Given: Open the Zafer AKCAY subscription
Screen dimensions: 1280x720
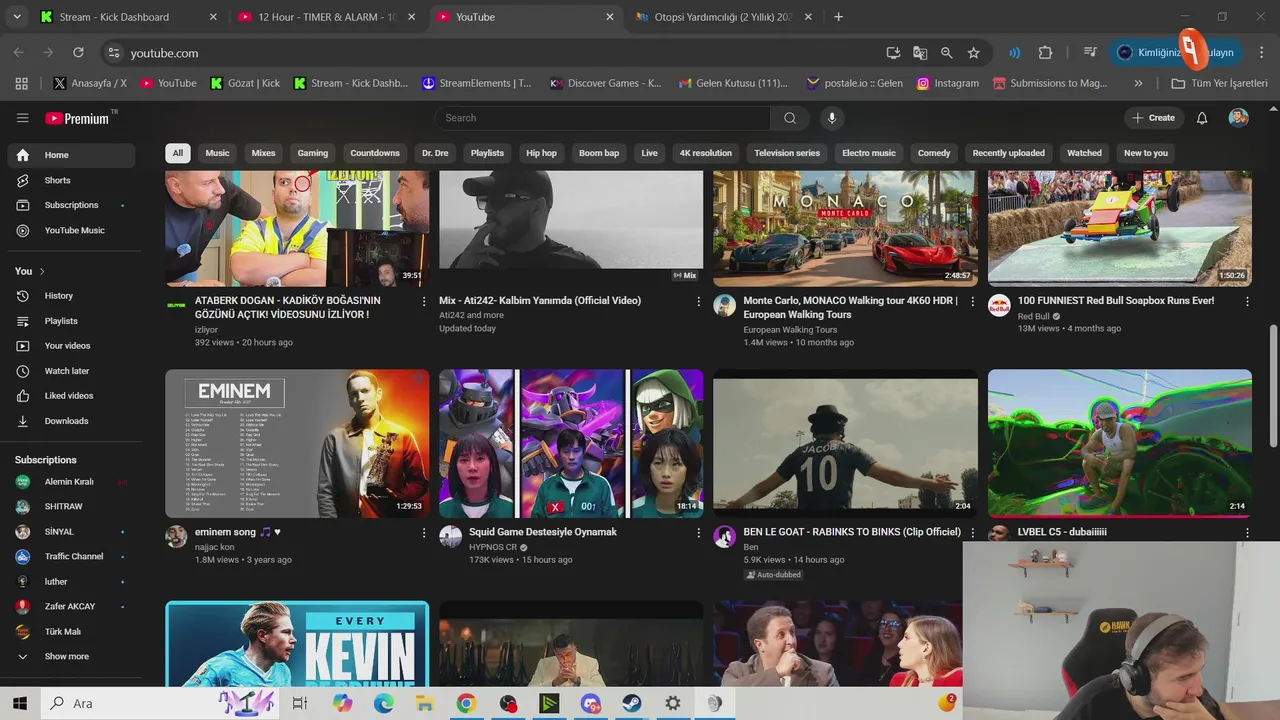Looking at the screenshot, I should tap(70, 606).
